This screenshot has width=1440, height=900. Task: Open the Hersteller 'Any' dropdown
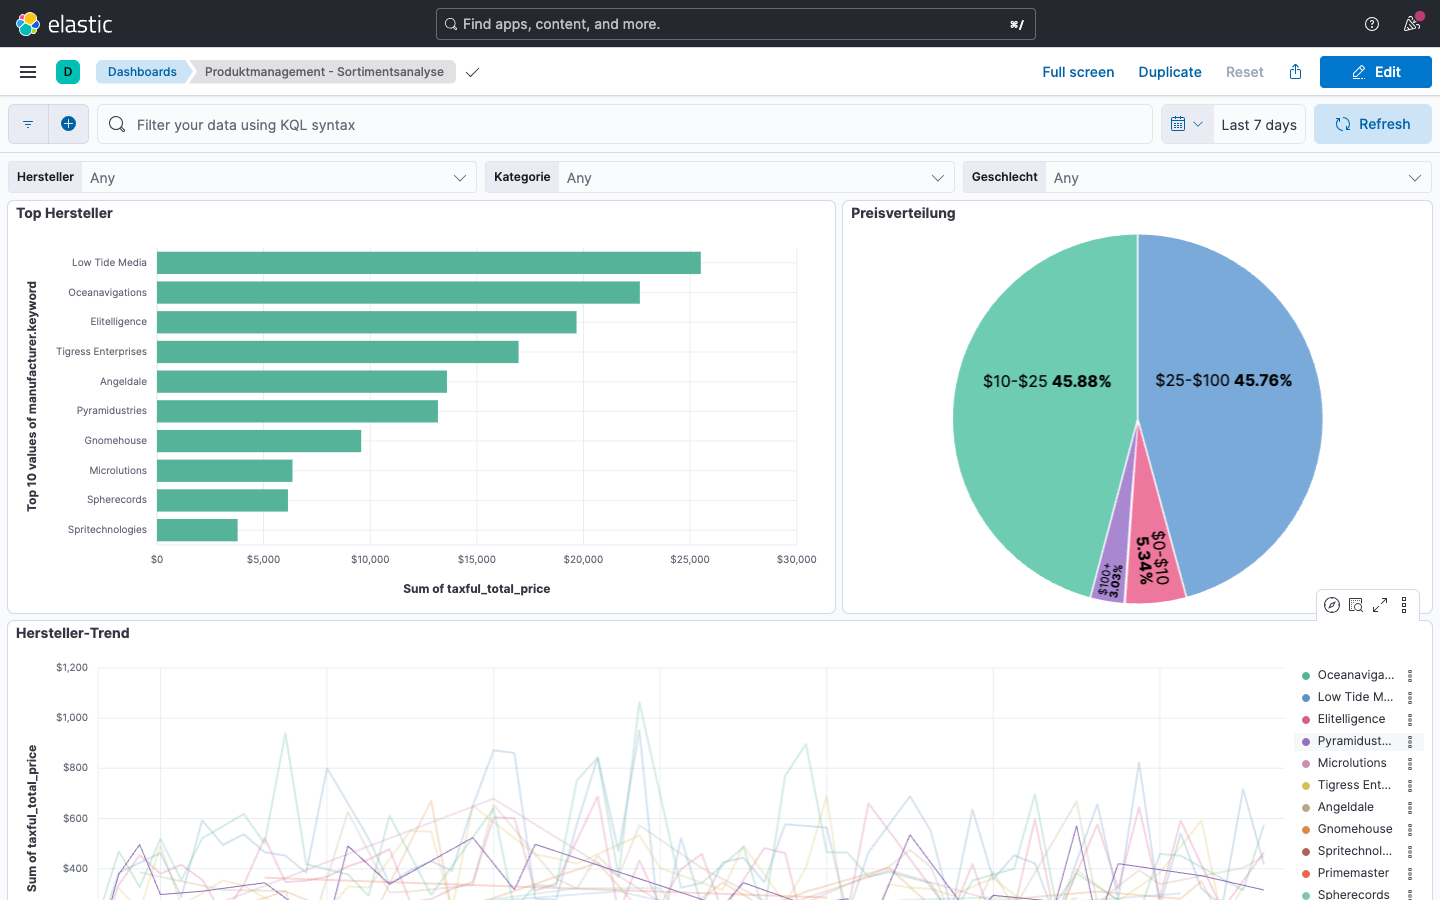click(x=278, y=177)
